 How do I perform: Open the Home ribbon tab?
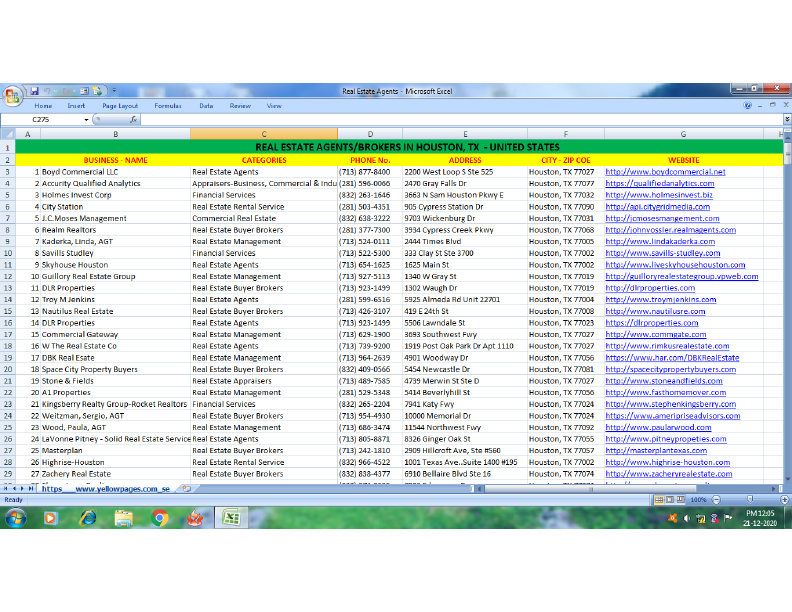click(43, 106)
